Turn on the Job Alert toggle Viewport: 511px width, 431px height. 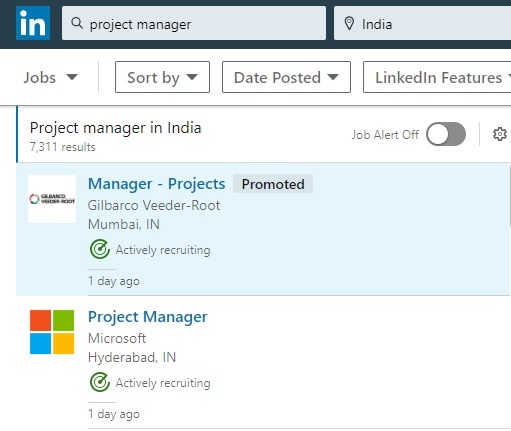click(x=446, y=134)
